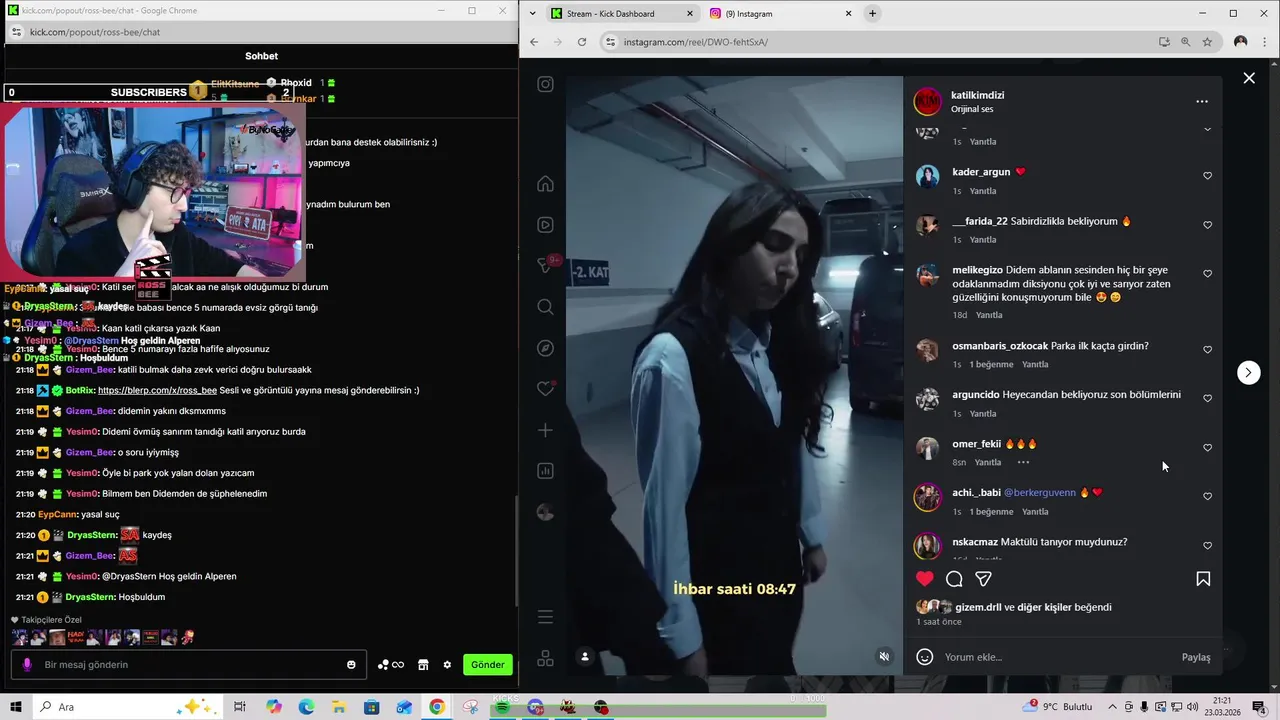The width and height of the screenshot is (1280, 720).
Task: Open Instagram home from the sidebar
Action: [545, 184]
